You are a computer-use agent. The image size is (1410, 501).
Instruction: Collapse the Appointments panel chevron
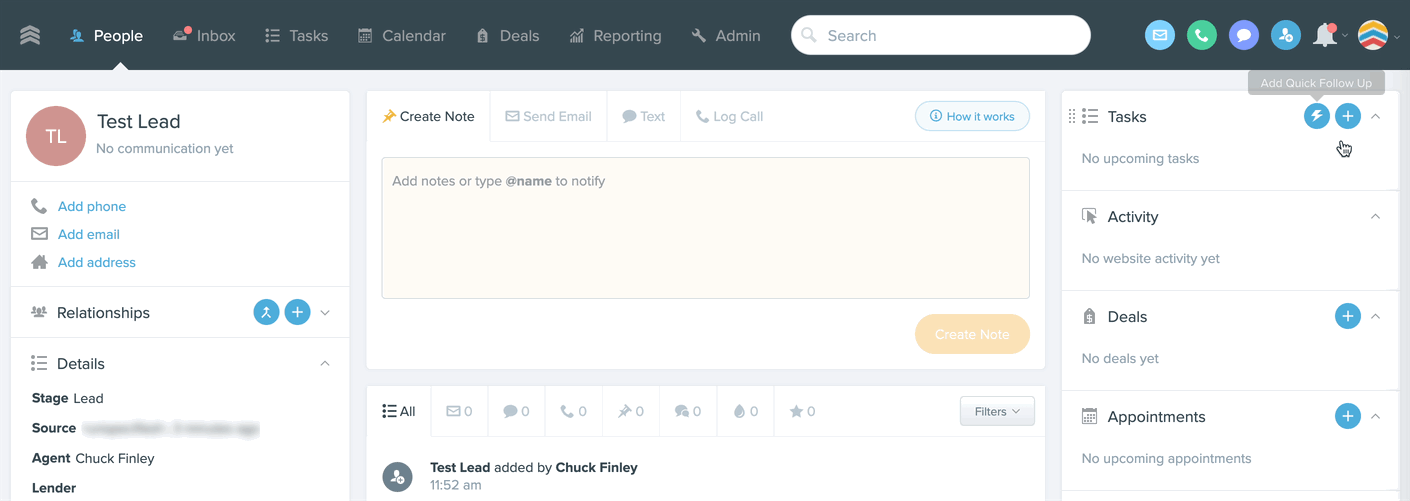click(1376, 417)
